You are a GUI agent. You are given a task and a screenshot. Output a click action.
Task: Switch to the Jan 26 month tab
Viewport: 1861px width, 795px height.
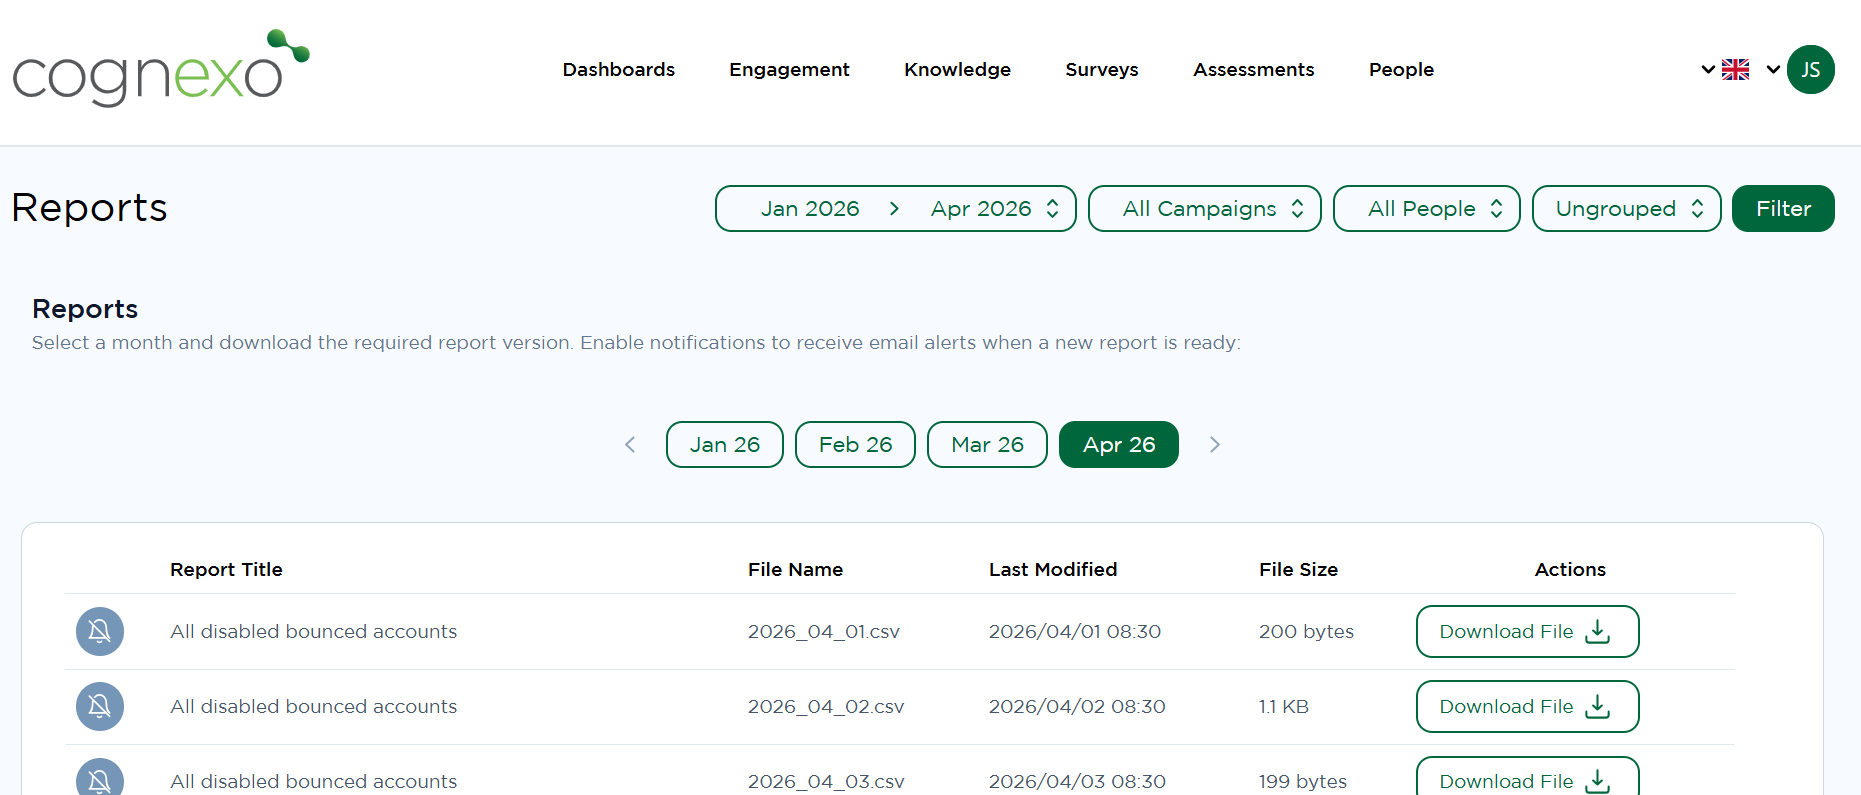(724, 445)
